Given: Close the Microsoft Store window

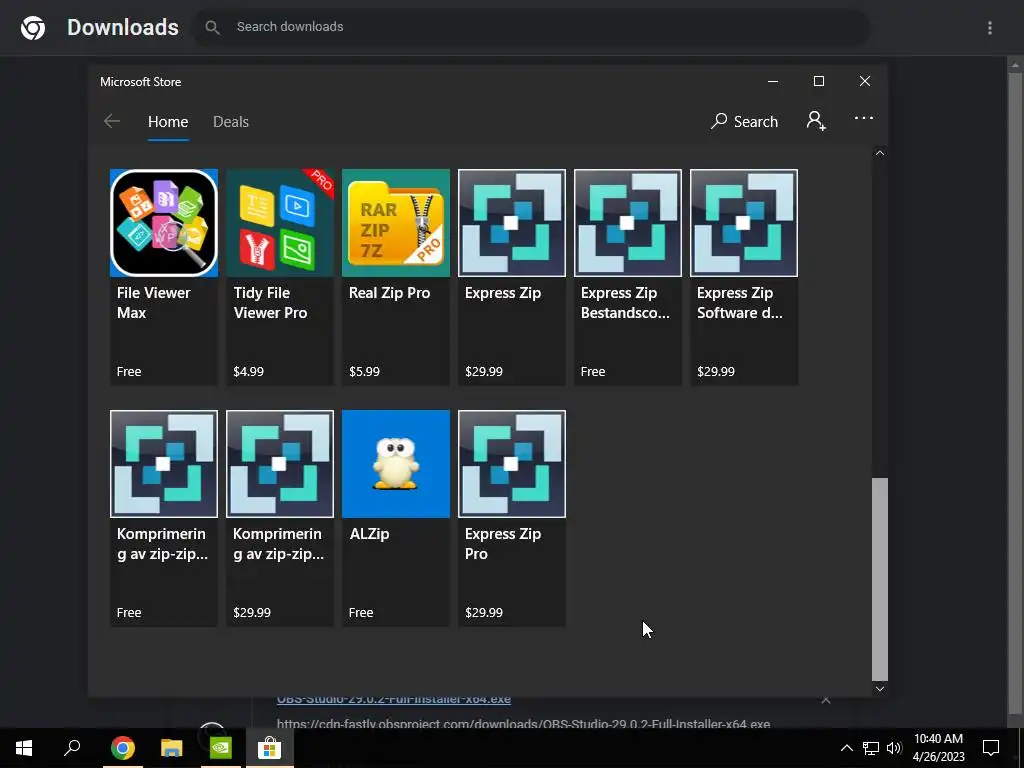Looking at the screenshot, I should 865,81.
